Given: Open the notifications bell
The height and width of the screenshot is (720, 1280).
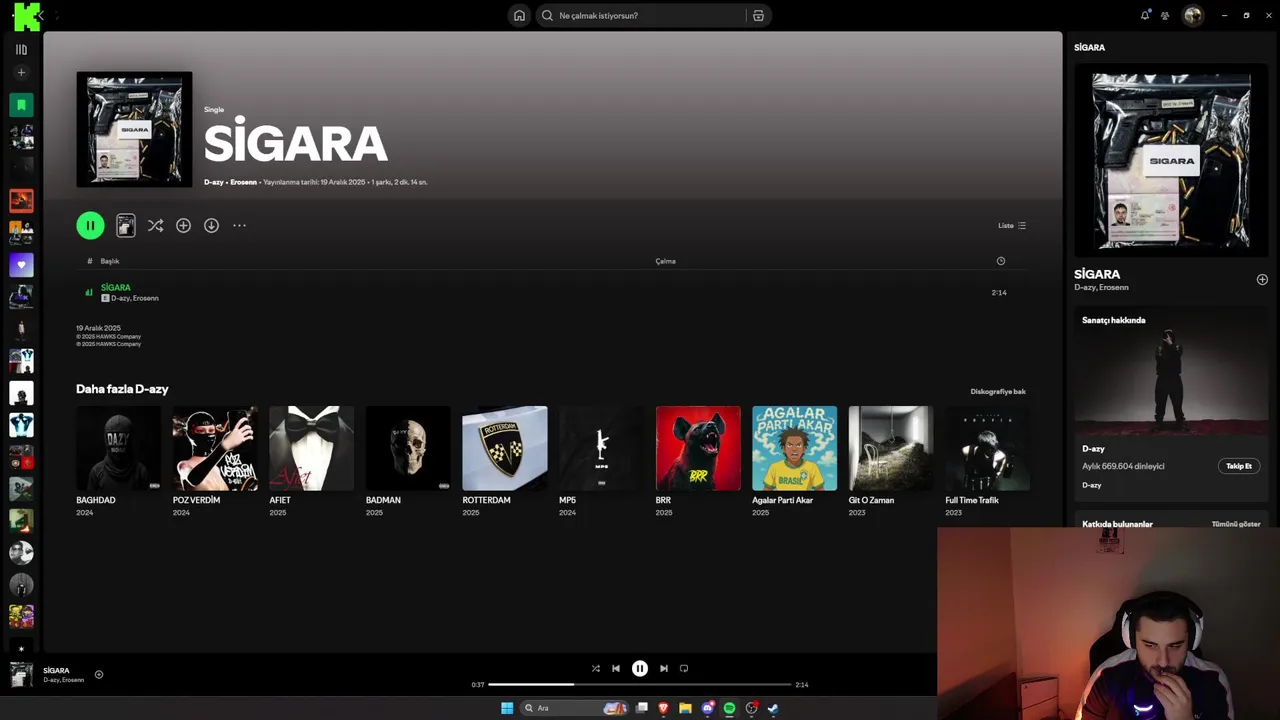Looking at the screenshot, I should tap(1145, 15).
